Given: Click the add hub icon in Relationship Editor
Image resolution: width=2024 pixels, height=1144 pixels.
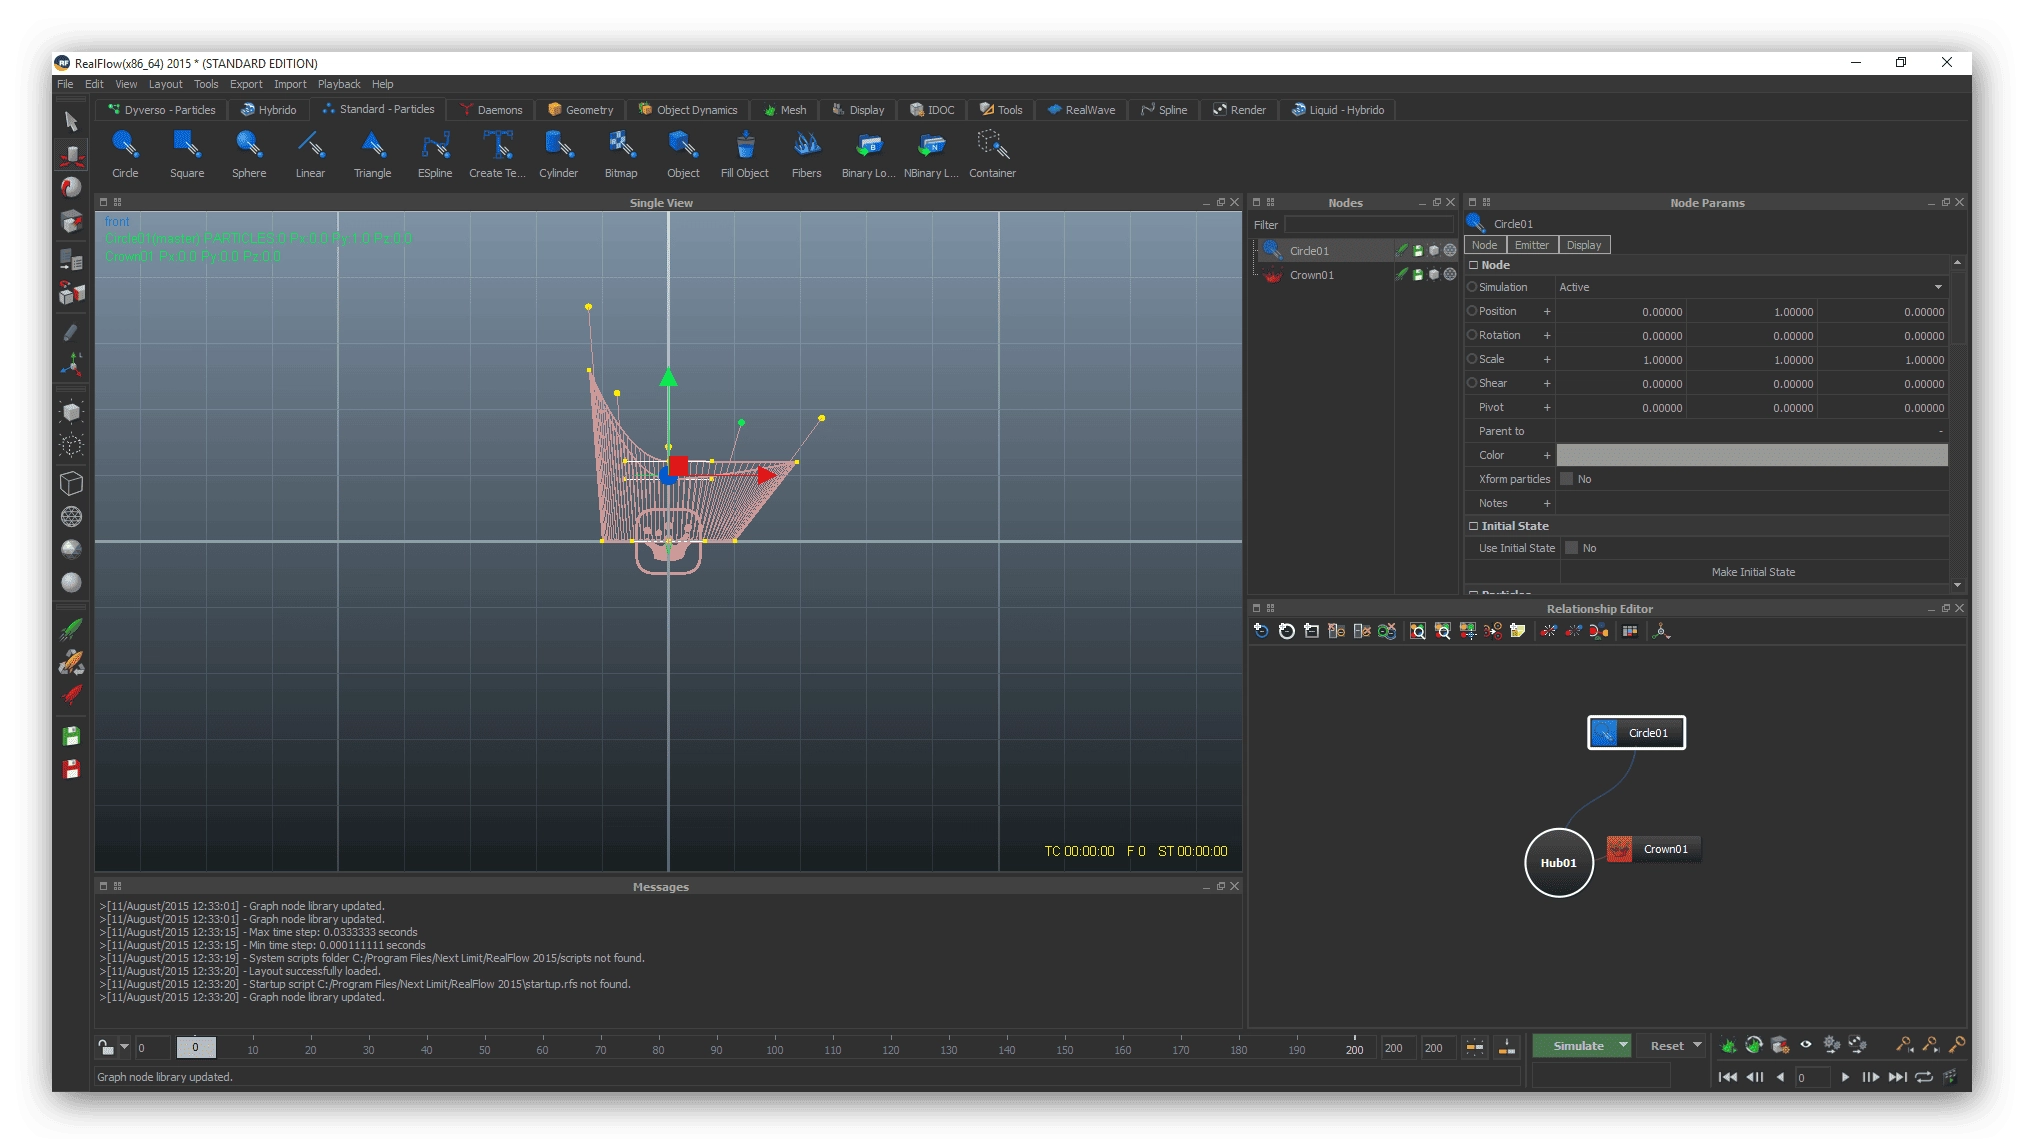Looking at the screenshot, I should click(x=1286, y=631).
